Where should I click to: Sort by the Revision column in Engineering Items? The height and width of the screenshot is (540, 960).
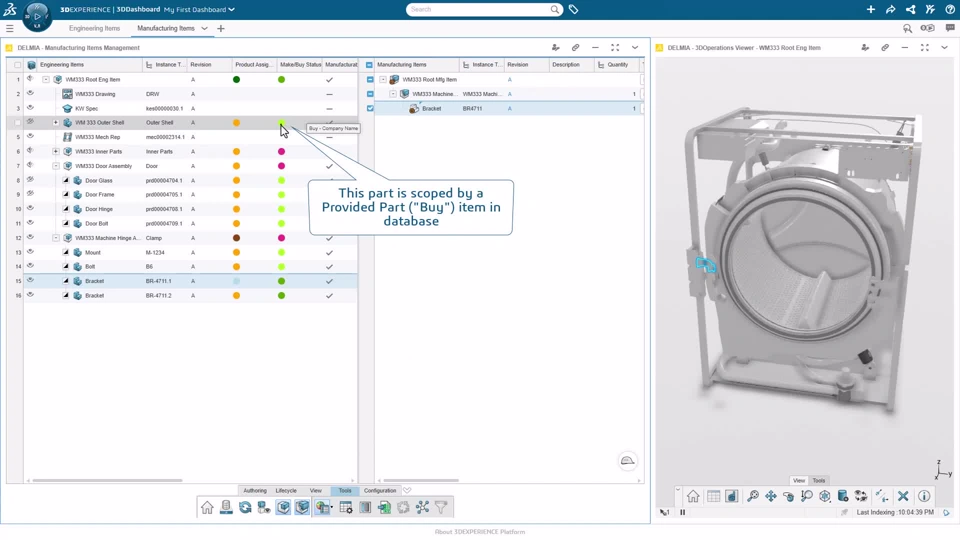click(x=209, y=65)
